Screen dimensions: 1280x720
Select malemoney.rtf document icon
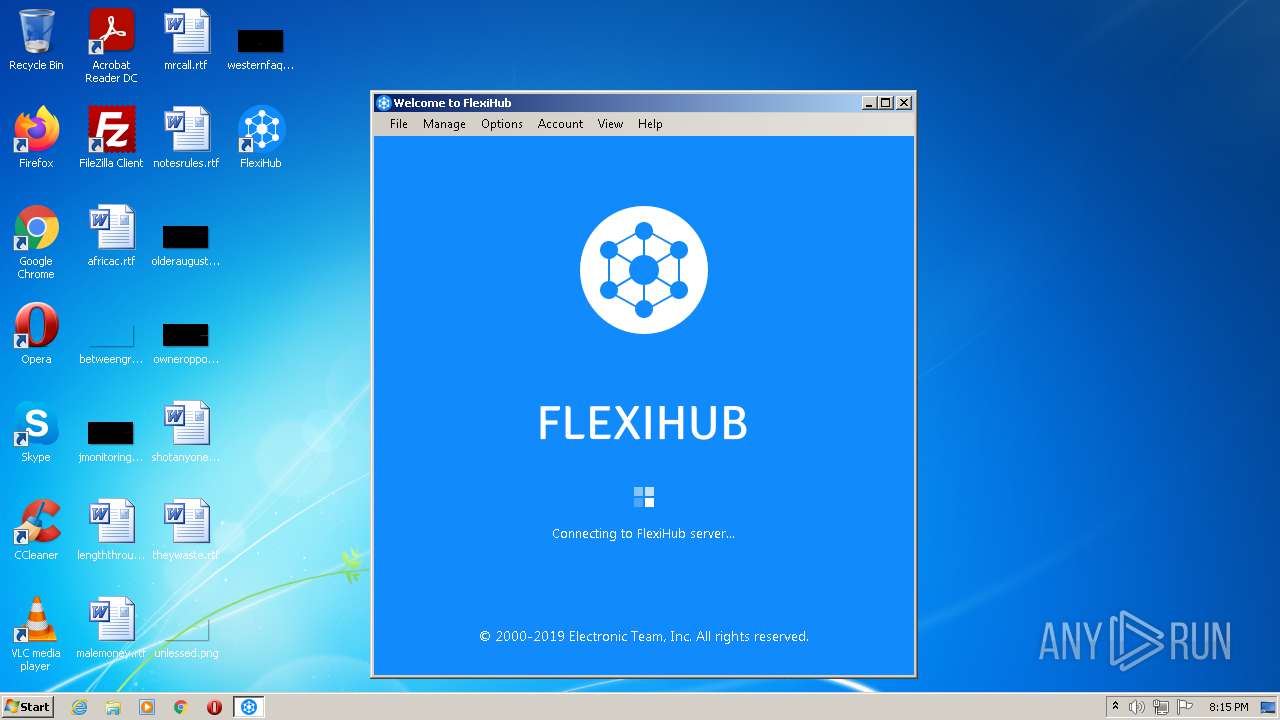click(111, 628)
